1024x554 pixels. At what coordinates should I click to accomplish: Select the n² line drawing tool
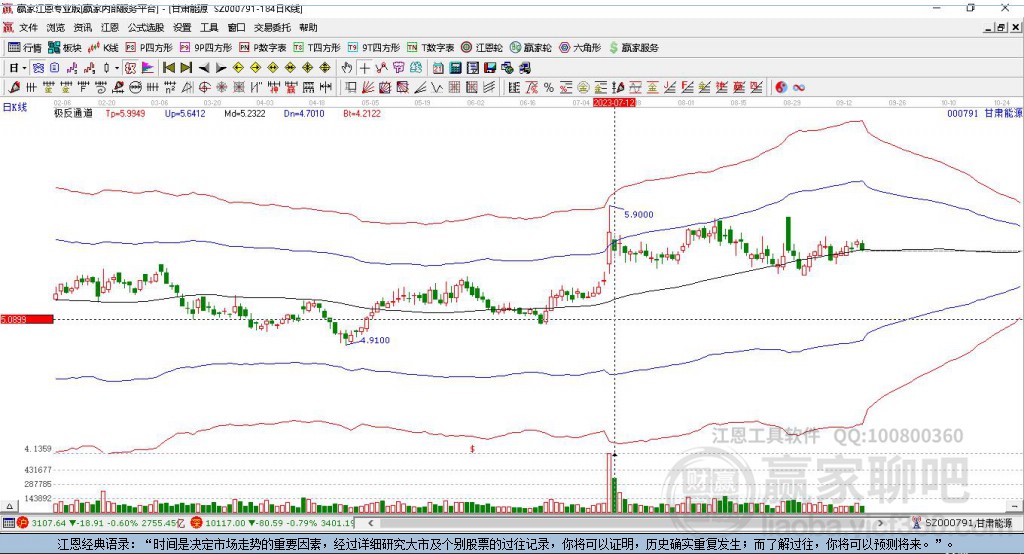point(170,88)
